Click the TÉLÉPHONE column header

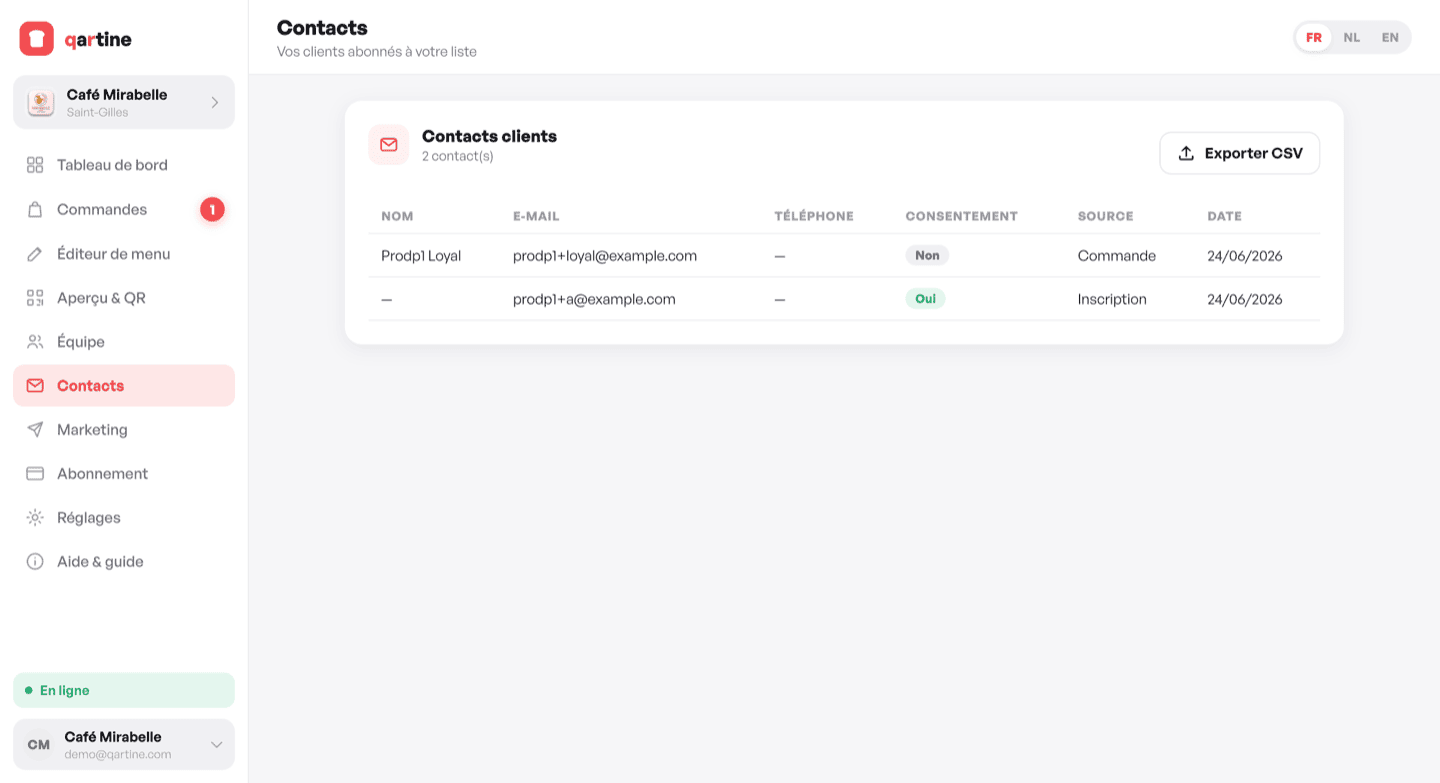click(x=814, y=216)
